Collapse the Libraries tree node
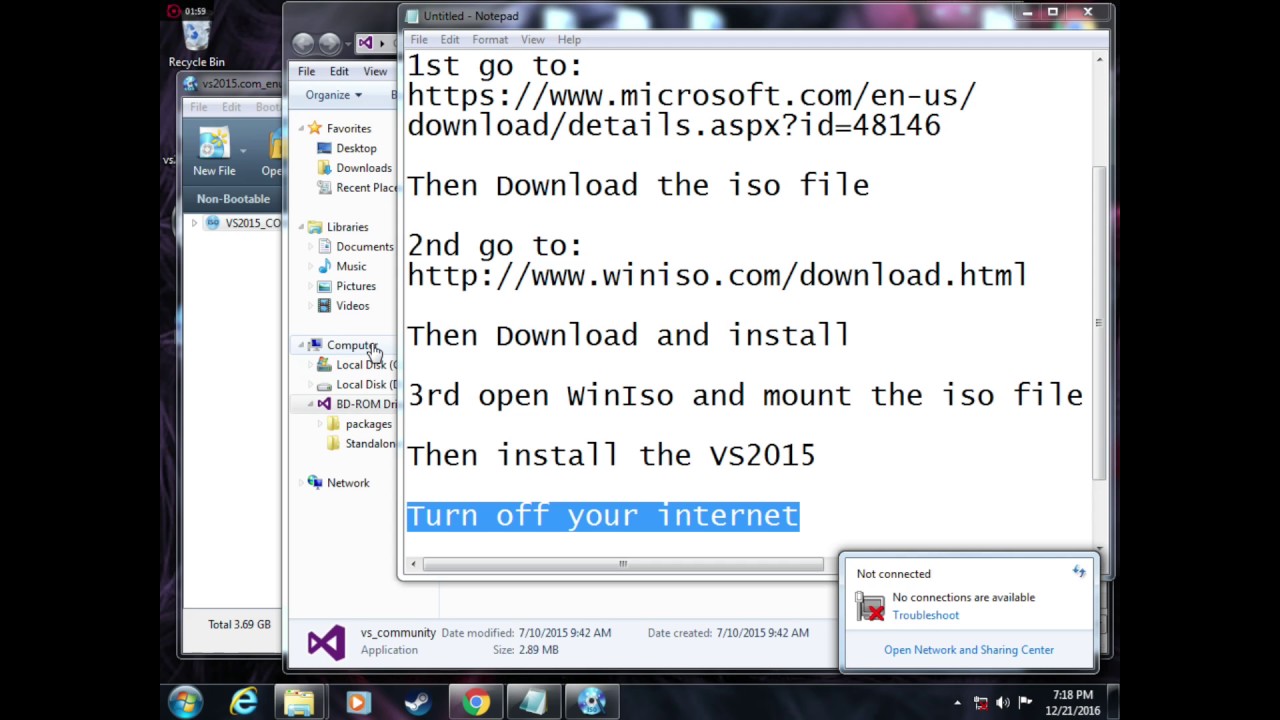 coord(300,227)
